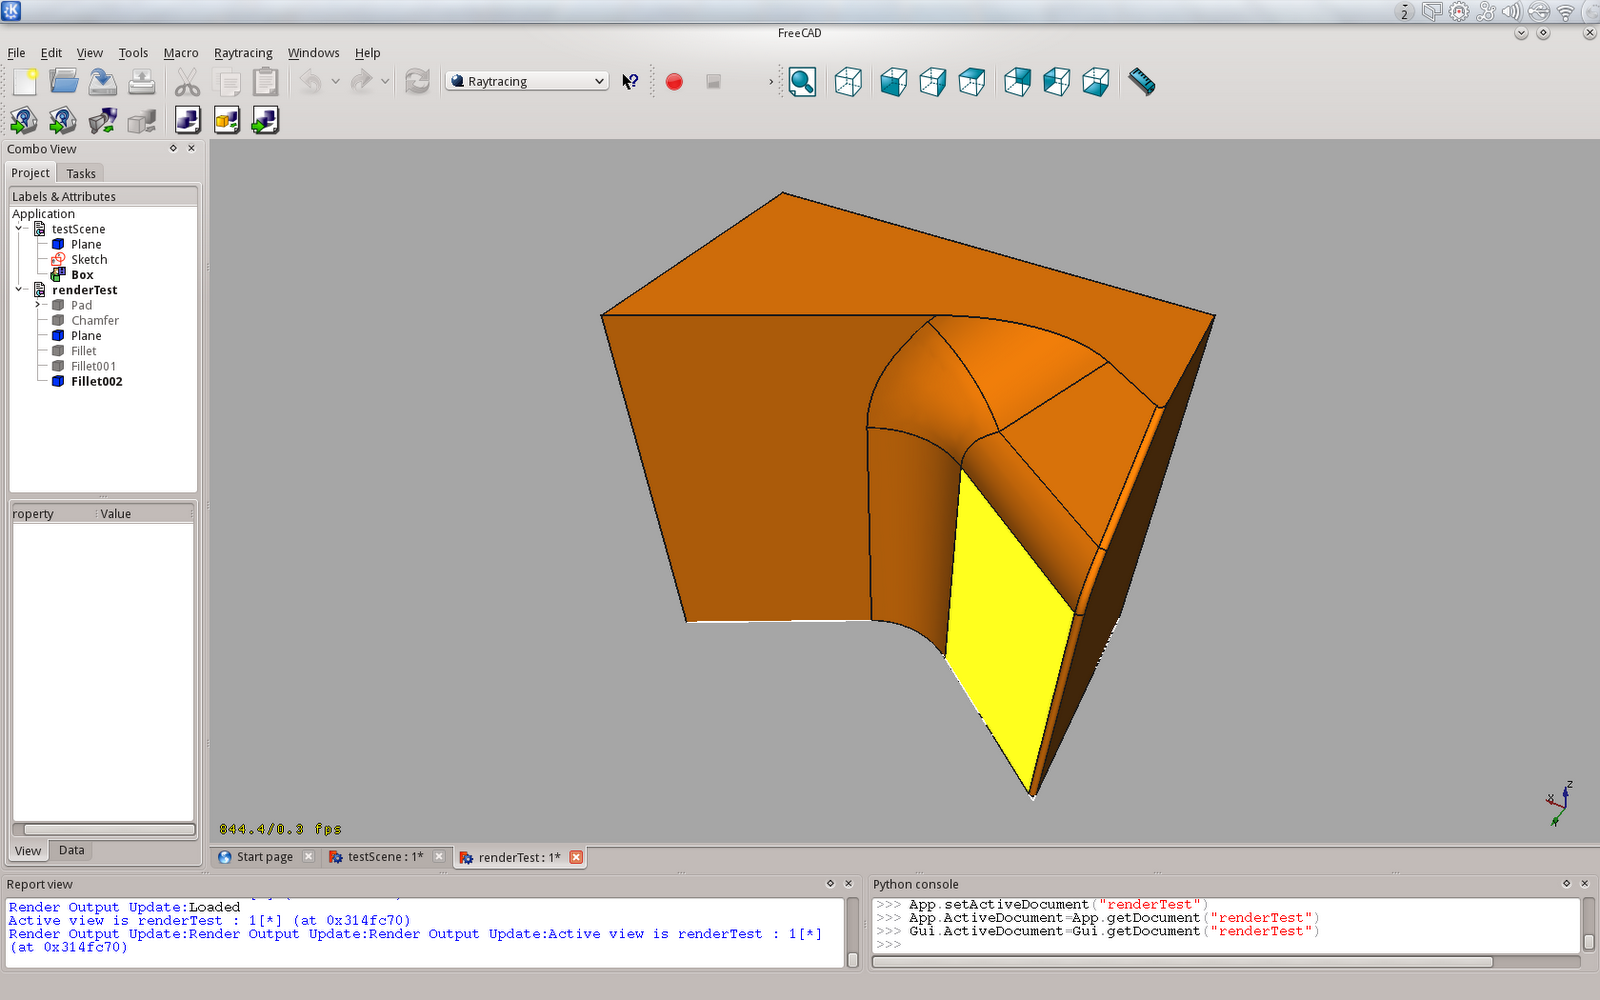This screenshot has width=1600, height=1000.
Task: Select the Front view cube icon
Action: click(893, 81)
